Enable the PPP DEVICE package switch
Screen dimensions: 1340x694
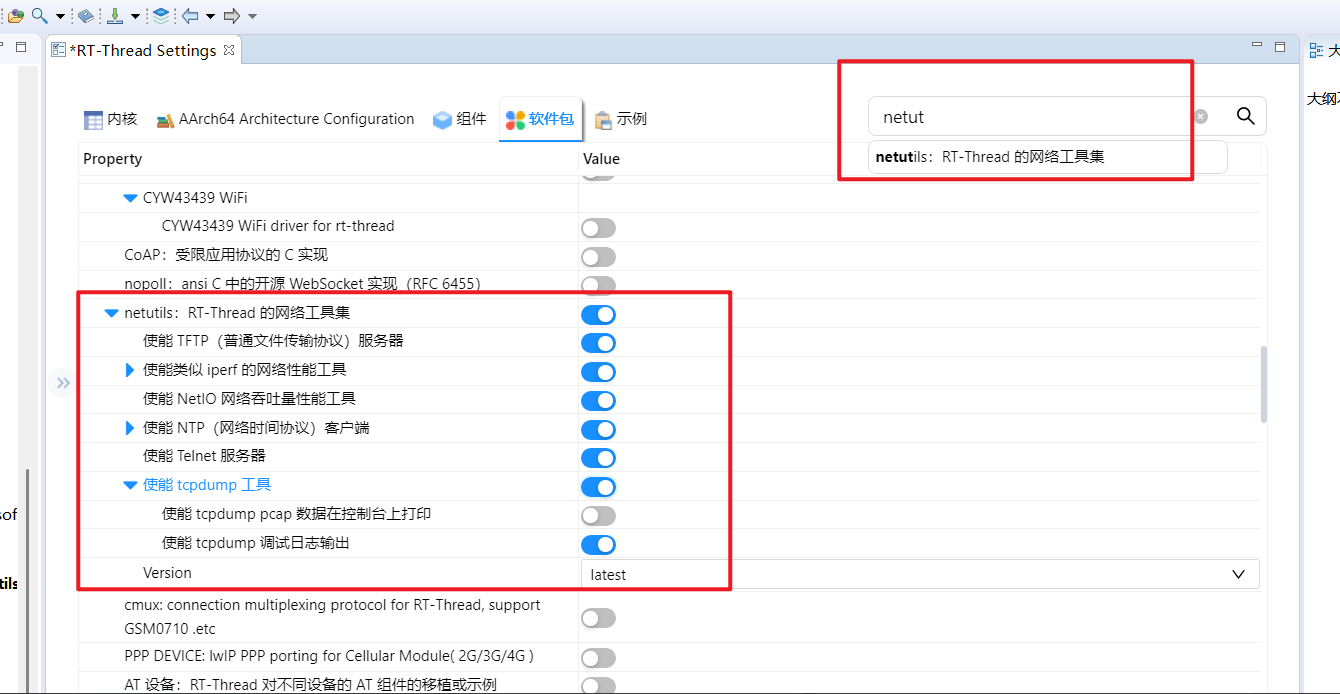[x=598, y=658]
